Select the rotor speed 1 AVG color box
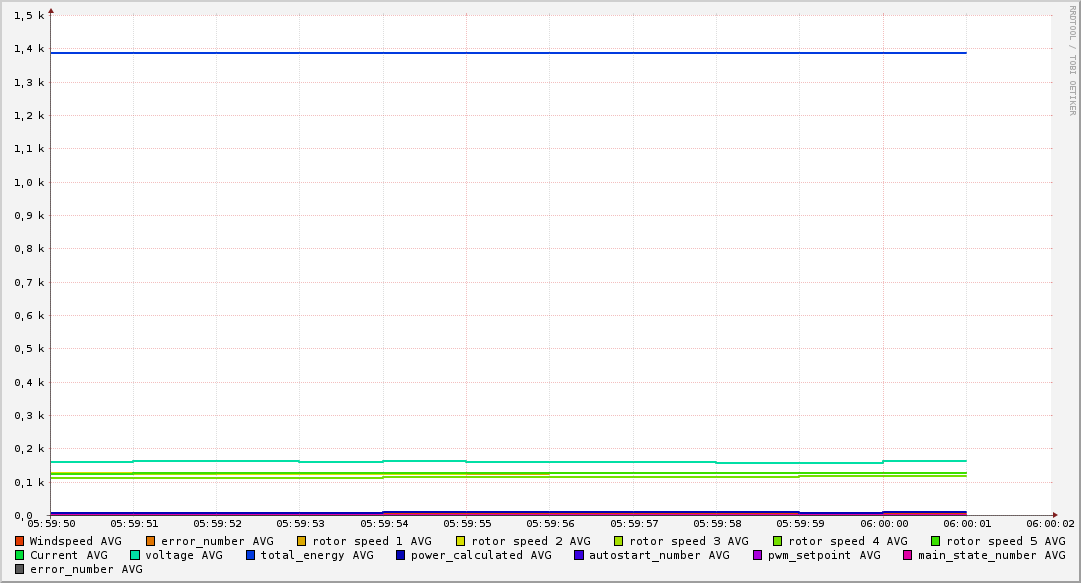 (302, 541)
